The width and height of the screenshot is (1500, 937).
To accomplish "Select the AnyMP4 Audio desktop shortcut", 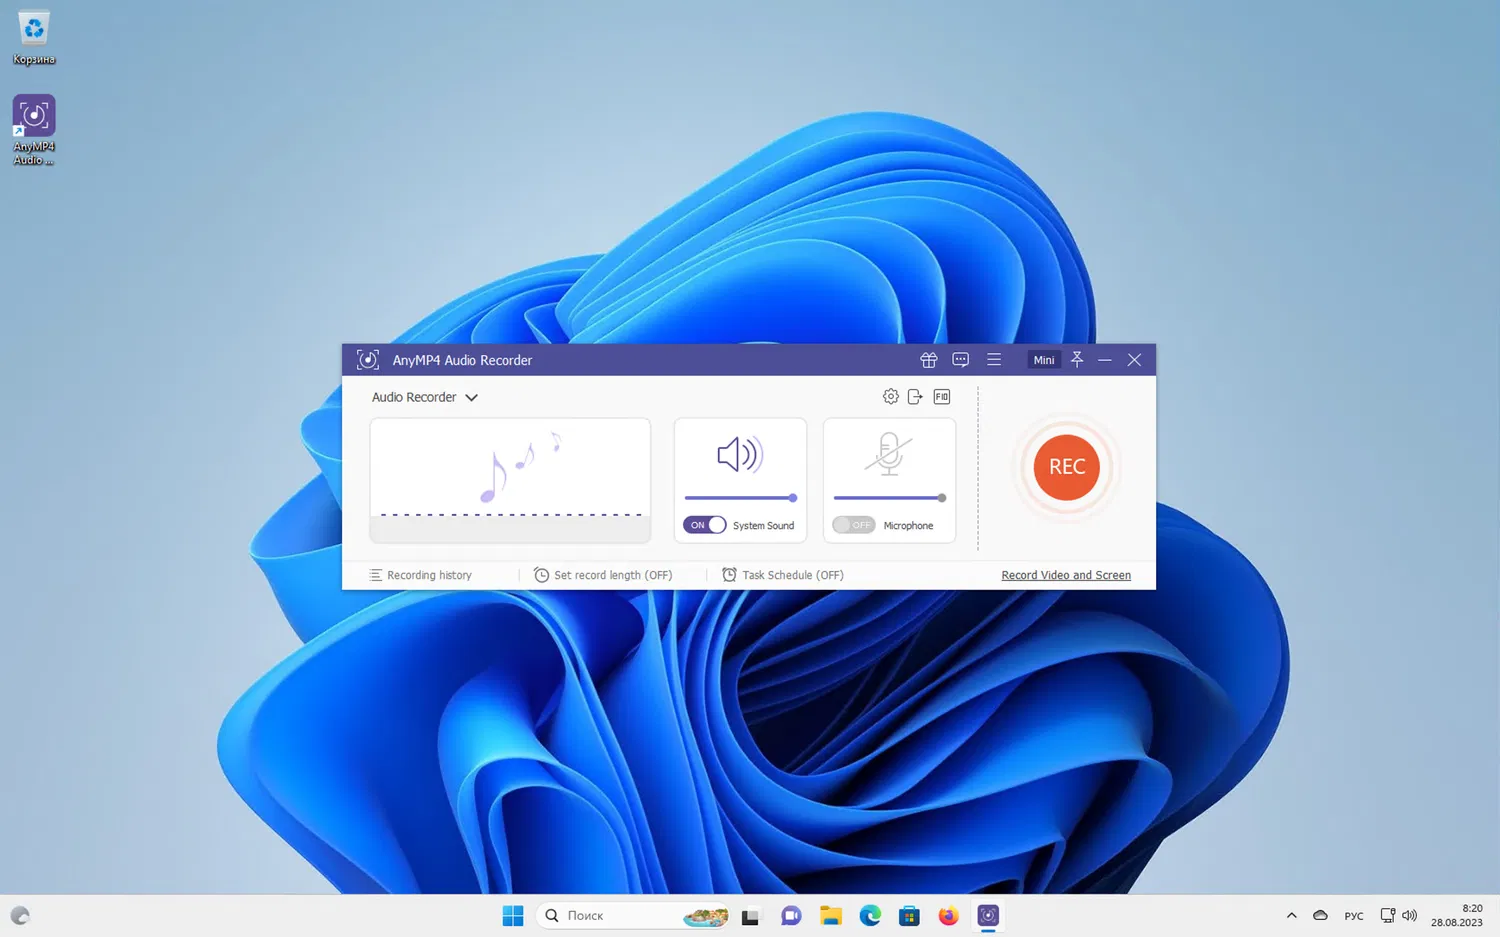I will coord(34,130).
